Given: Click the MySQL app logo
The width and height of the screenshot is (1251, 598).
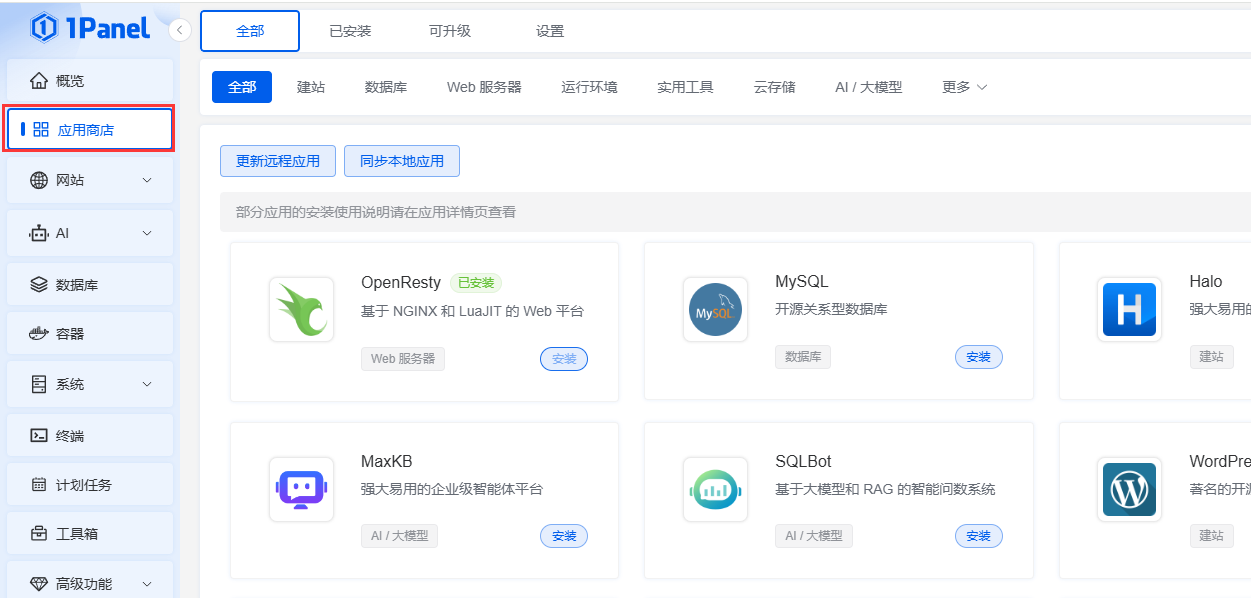Looking at the screenshot, I should pos(715,309).
